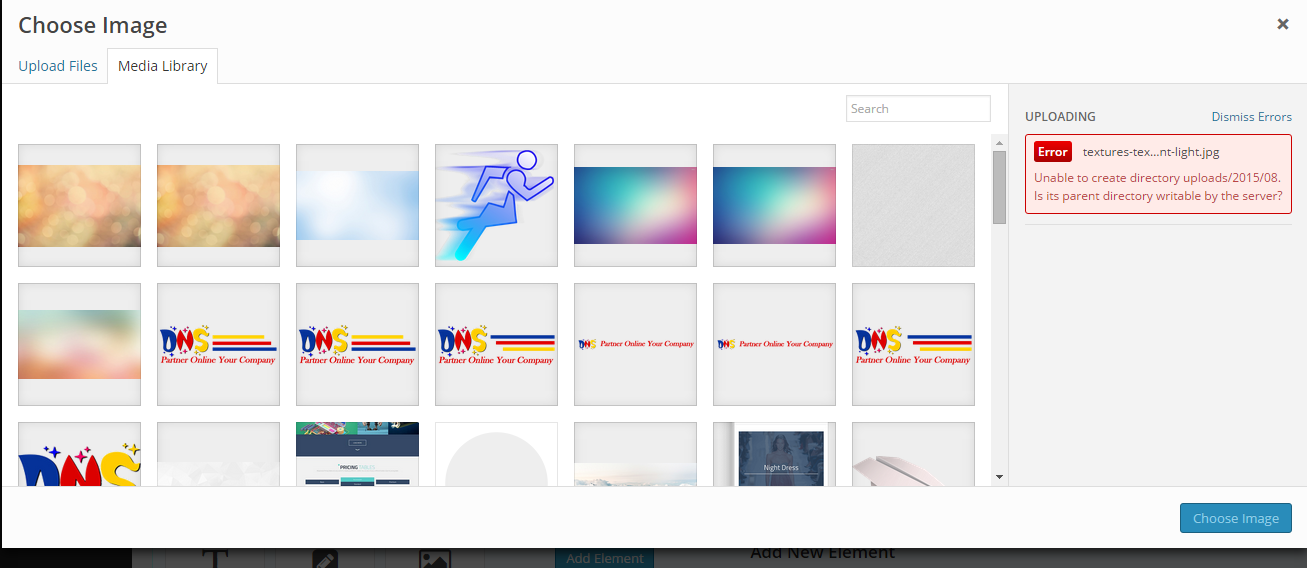Click the UPLOADING heading
Screen dimensions: 1307x568
(1060, 116)
